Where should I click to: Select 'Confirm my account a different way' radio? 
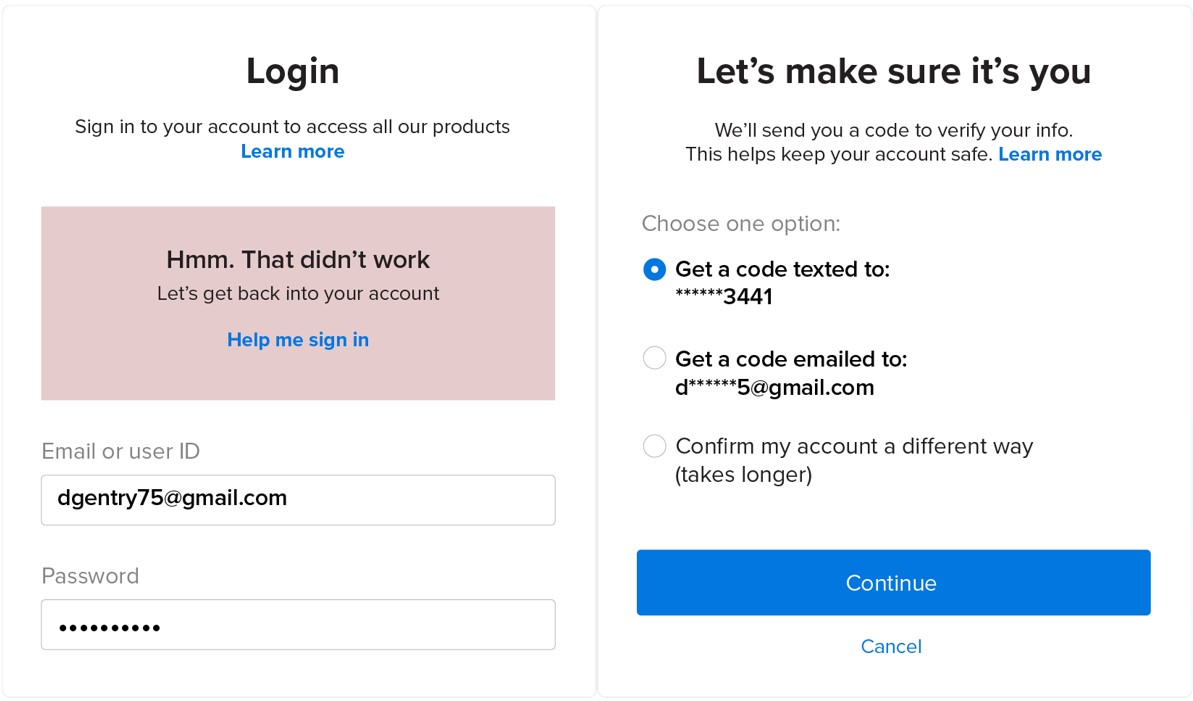[x=654, y=446]
